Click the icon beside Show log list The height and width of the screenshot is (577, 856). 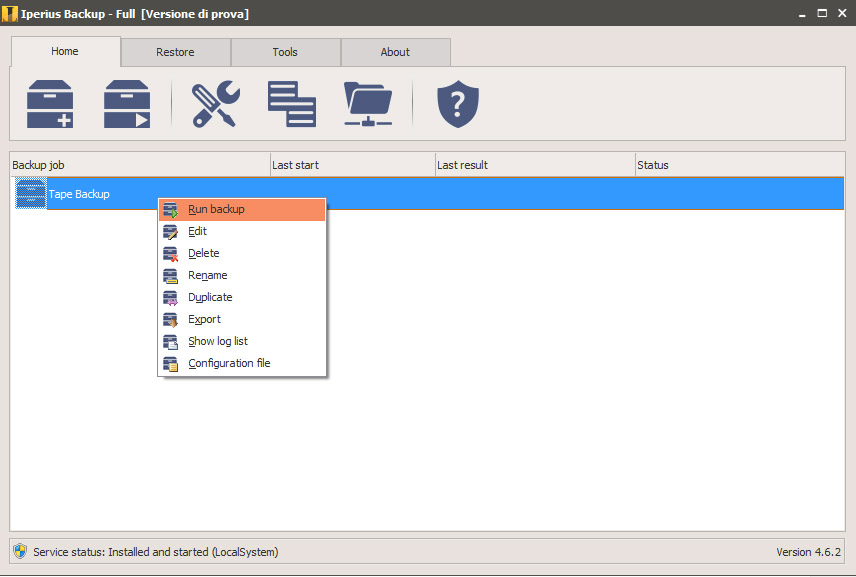click(170, 341)
